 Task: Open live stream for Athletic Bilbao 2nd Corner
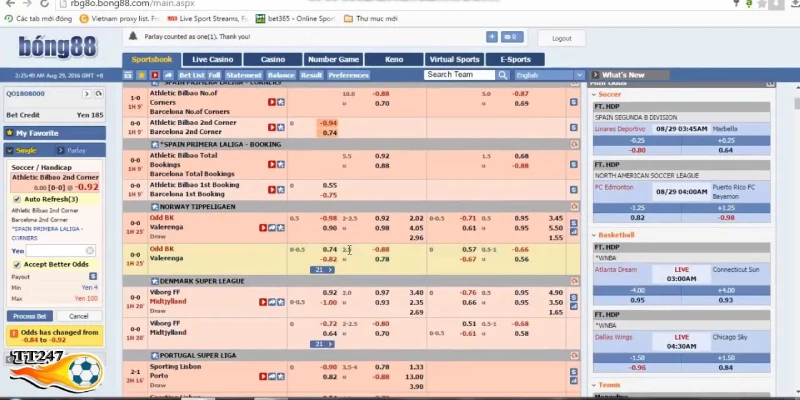click(x=272, y=128)
